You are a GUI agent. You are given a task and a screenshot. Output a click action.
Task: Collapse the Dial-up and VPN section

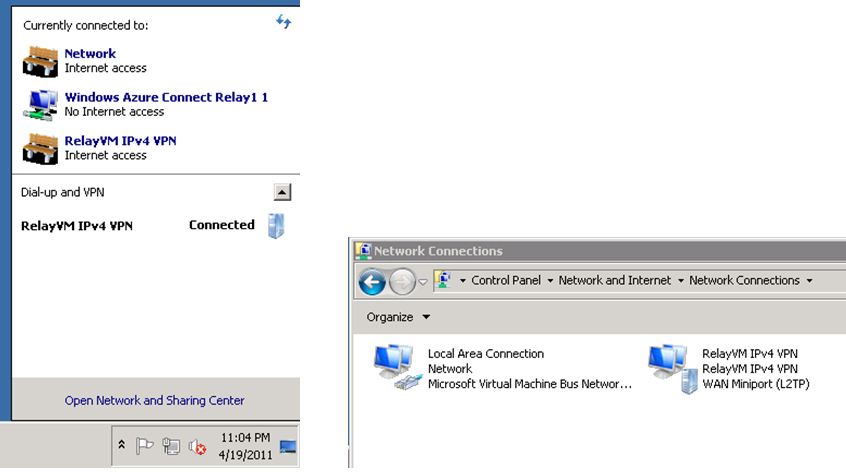(282, 192)
